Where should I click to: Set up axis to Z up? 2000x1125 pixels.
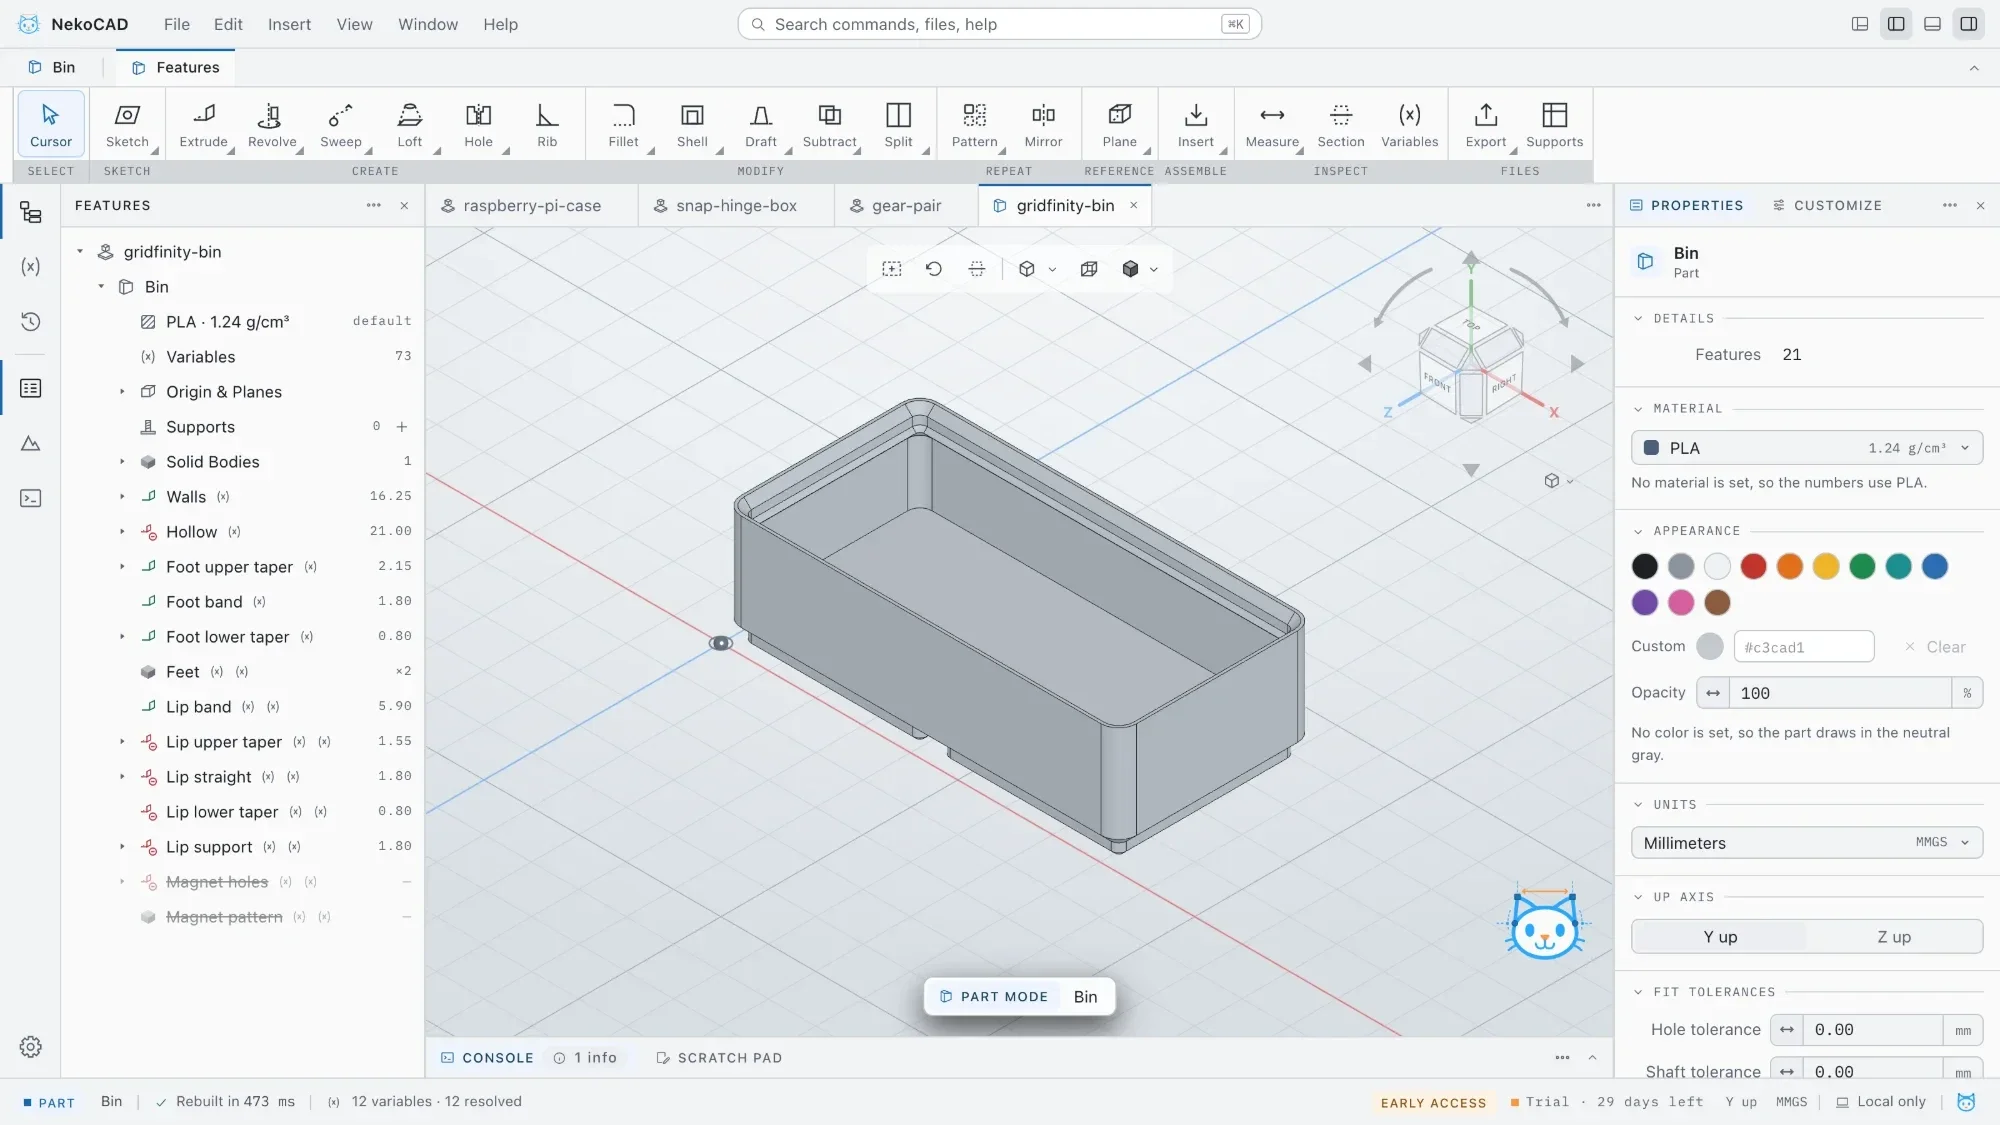pos(1894,937)
